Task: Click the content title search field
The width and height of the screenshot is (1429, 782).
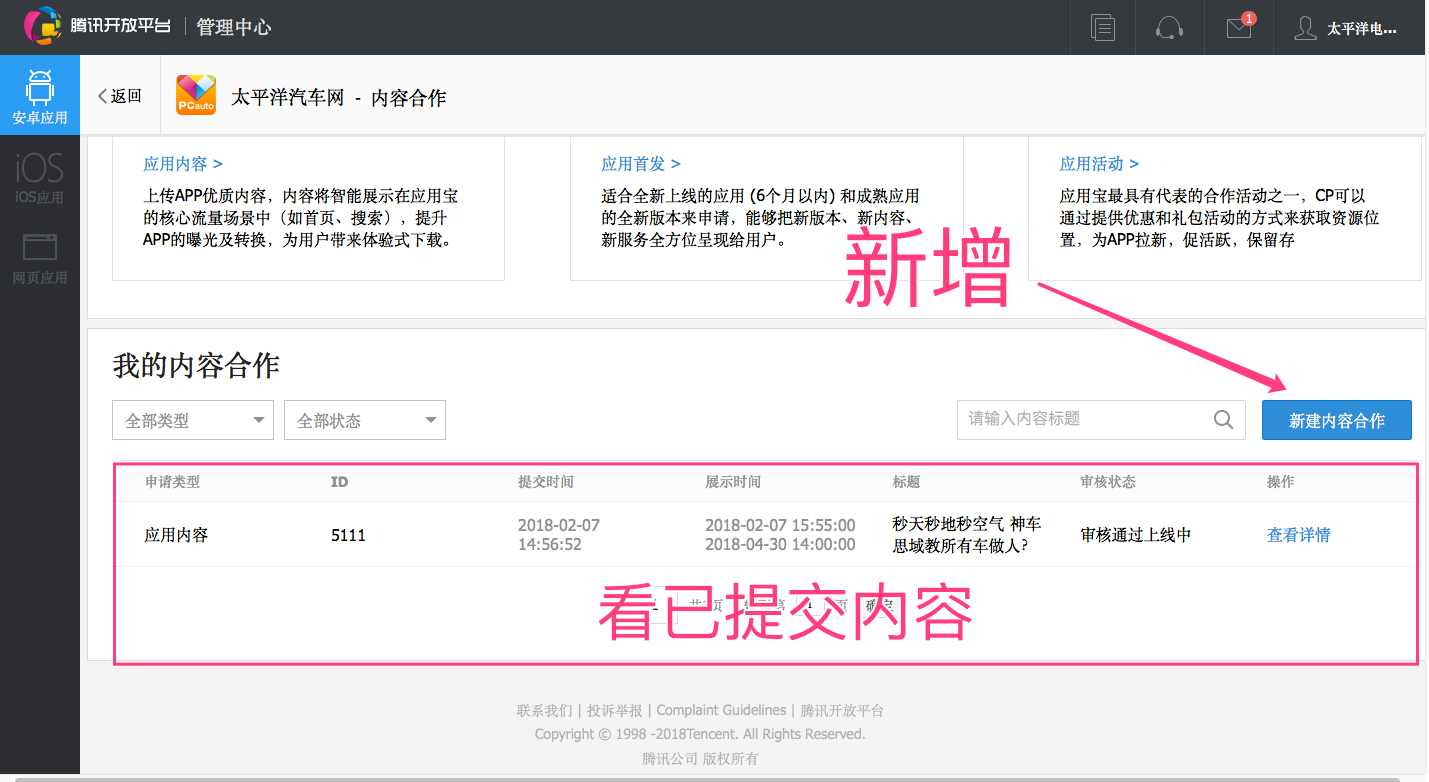Action: pyautogui.click(x=1085, y=420)
